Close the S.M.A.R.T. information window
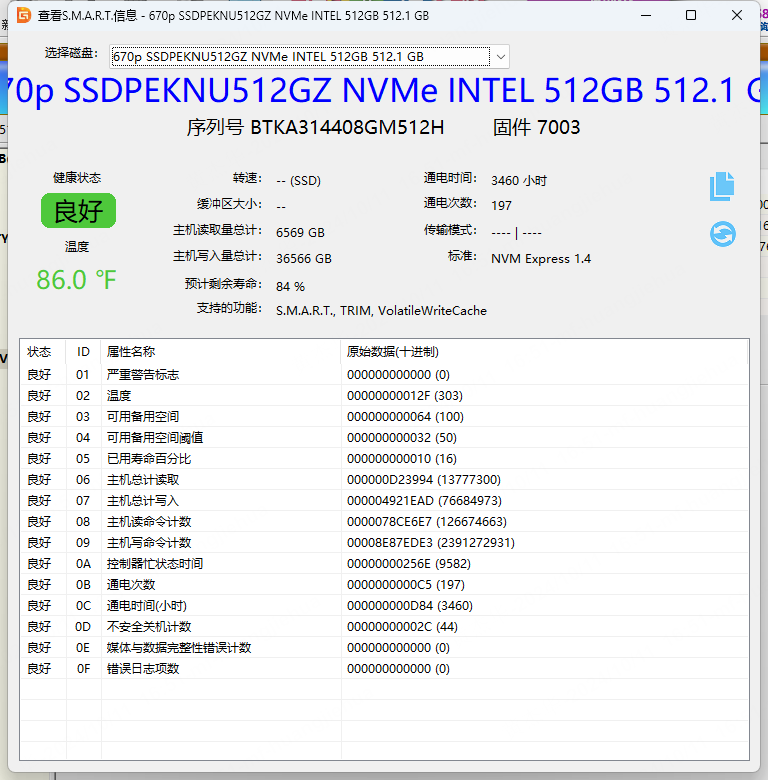 point(737,15)
